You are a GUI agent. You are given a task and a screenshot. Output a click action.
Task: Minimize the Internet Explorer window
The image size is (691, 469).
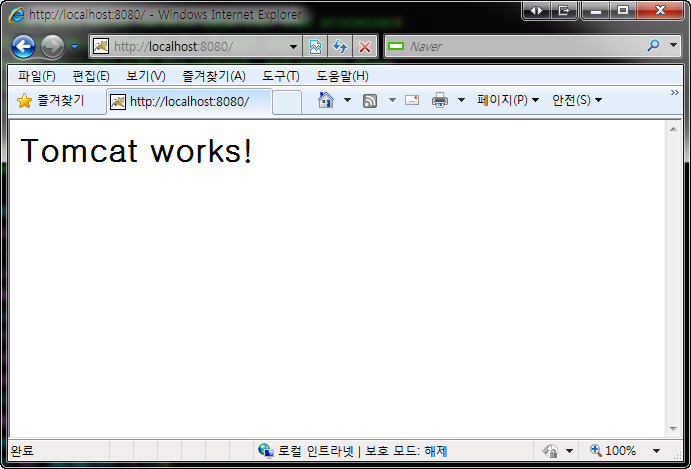pos(596,11)
